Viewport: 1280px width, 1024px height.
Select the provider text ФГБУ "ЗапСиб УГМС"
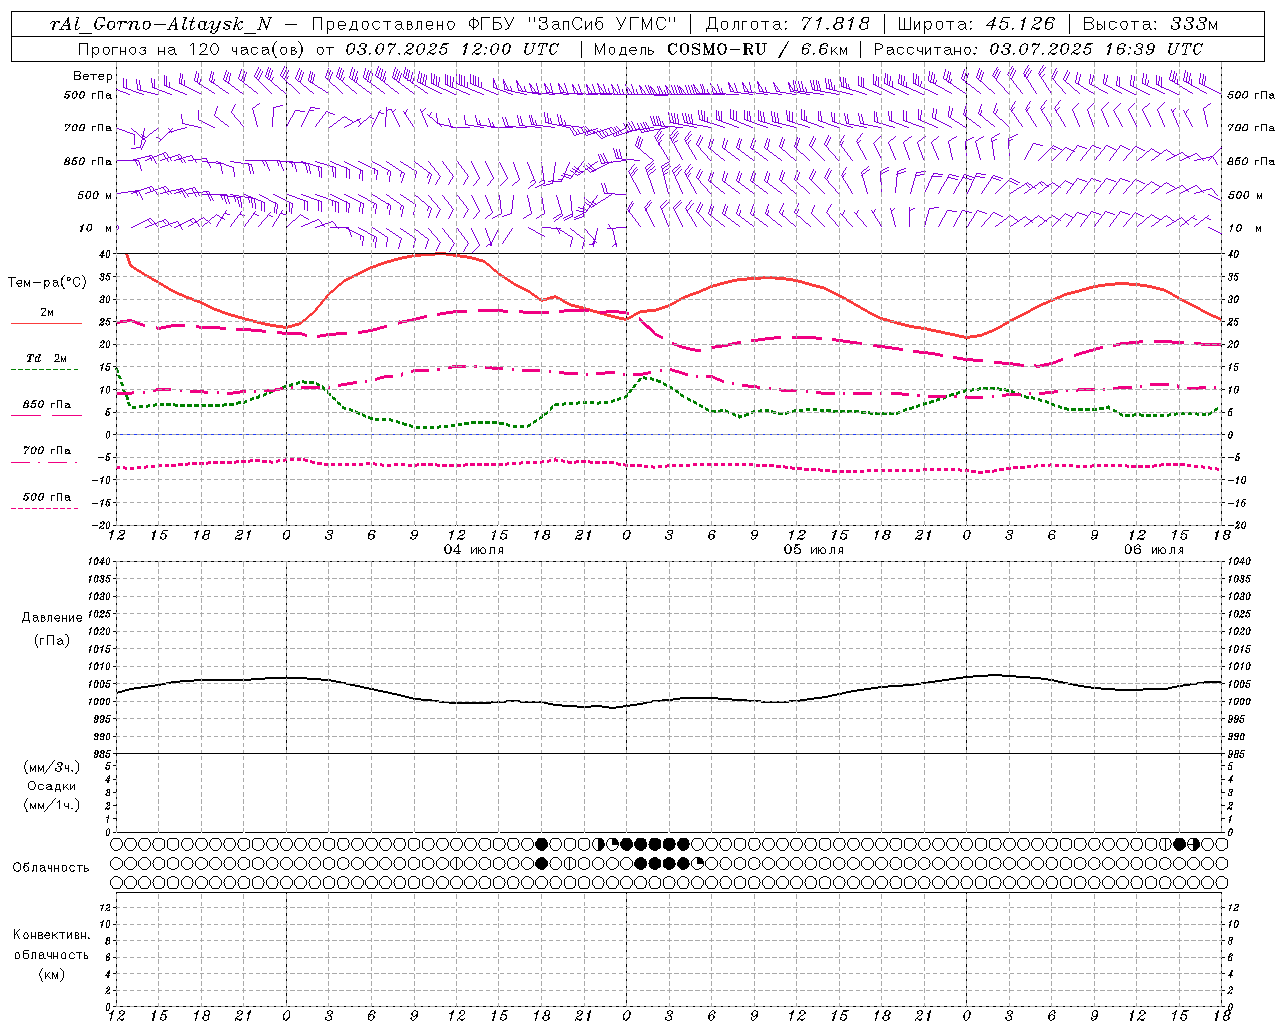(x=573, y=24)
